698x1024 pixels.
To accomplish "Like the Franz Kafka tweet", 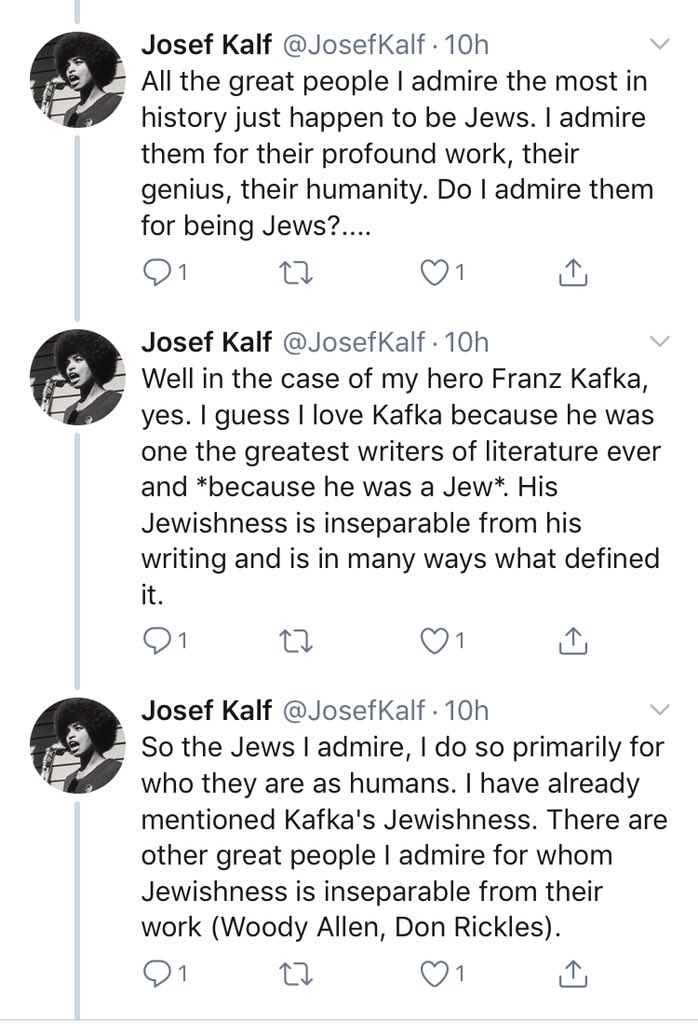I will (432, 642).
